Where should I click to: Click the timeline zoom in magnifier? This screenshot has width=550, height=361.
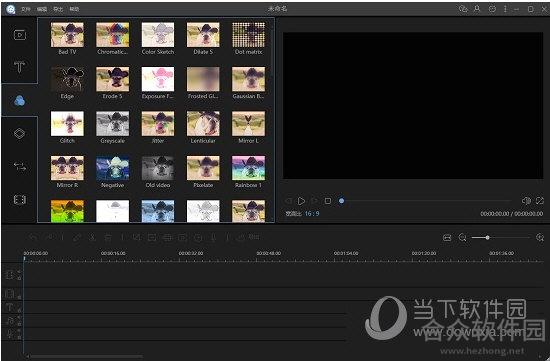pyautogui.click(x=540, y=238)
